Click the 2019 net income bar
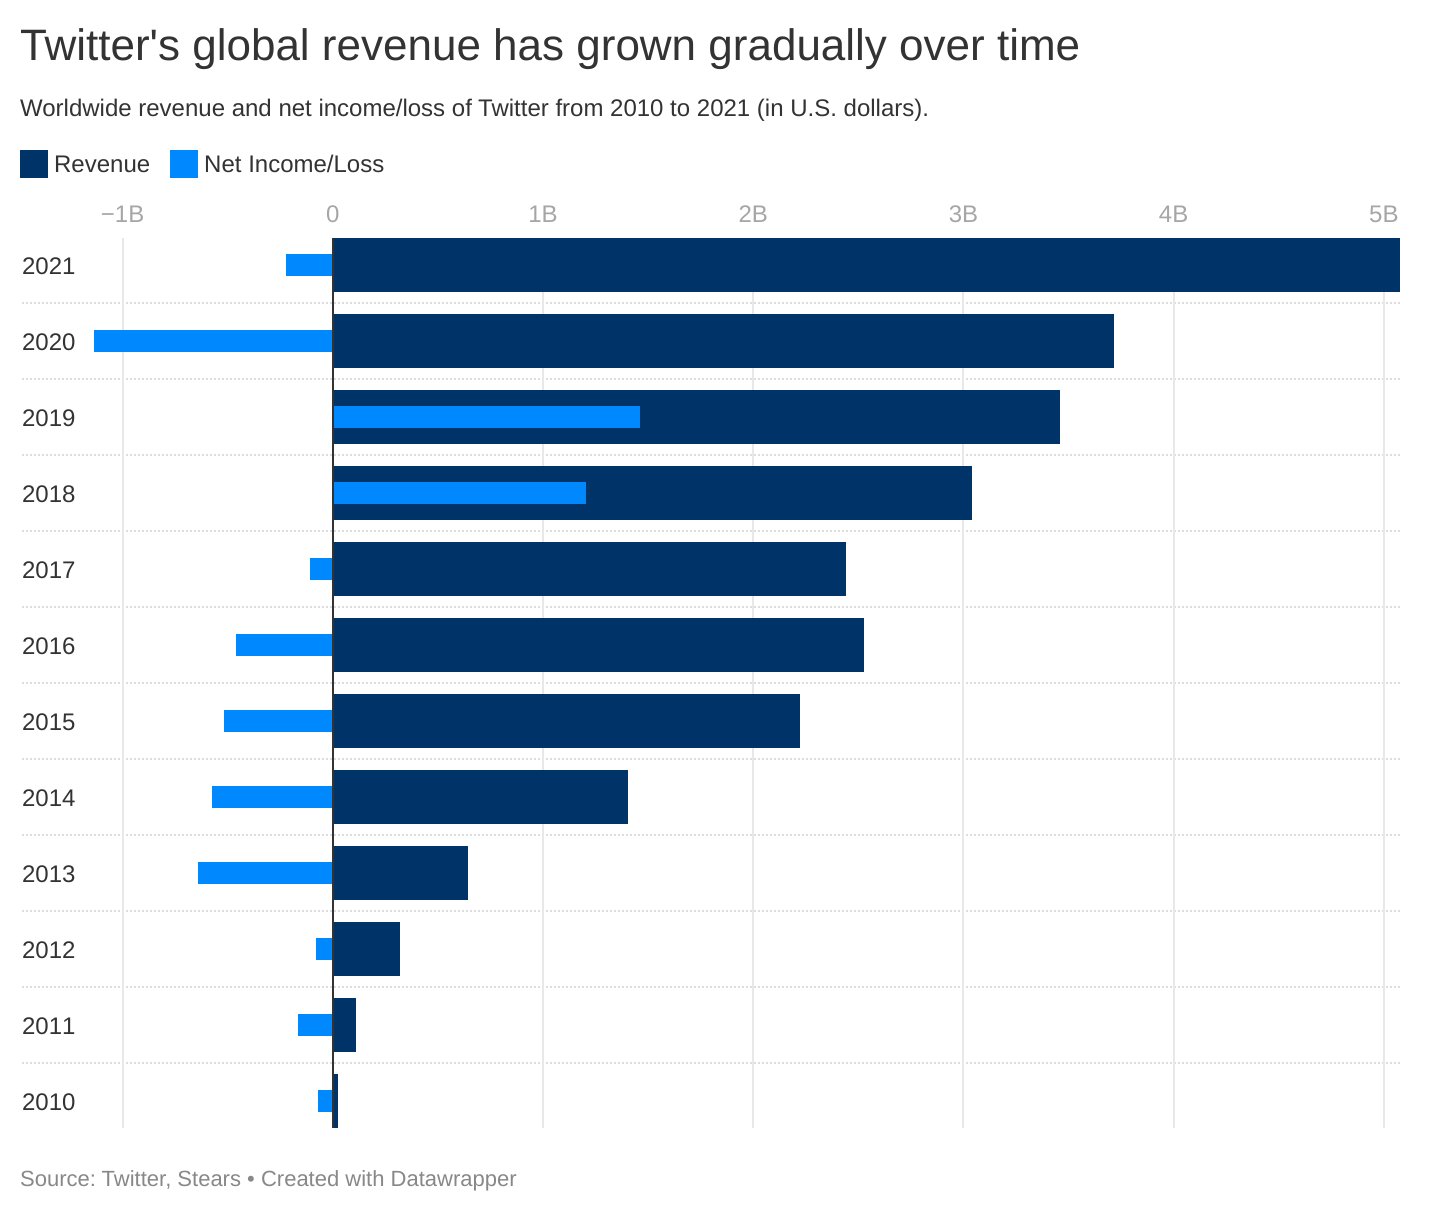The height and width of the screenshot is (1214, 1440). (x=486, y=417)
